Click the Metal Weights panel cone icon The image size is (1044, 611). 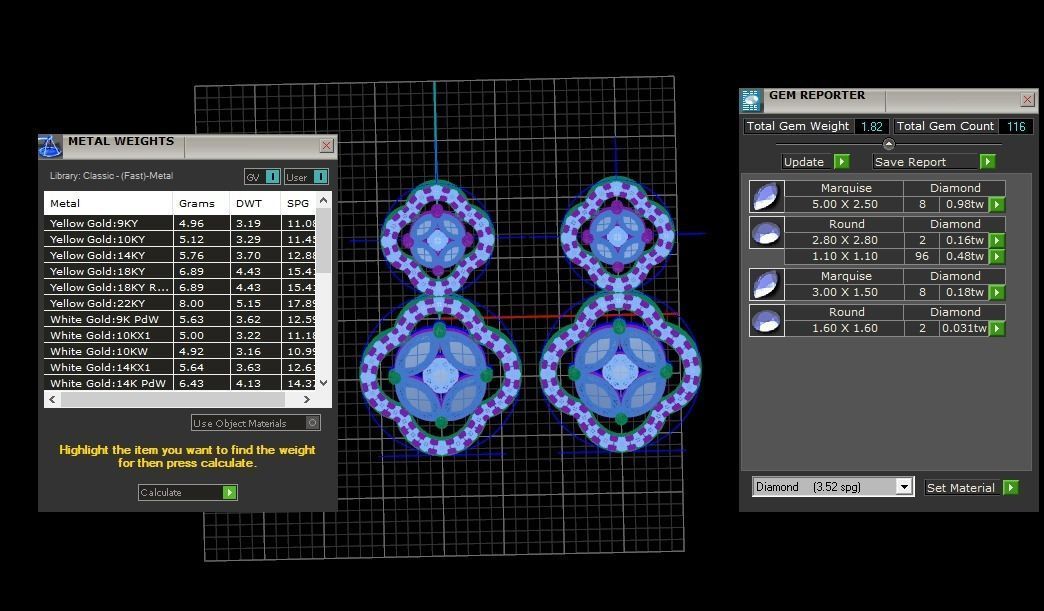point(50,146)
